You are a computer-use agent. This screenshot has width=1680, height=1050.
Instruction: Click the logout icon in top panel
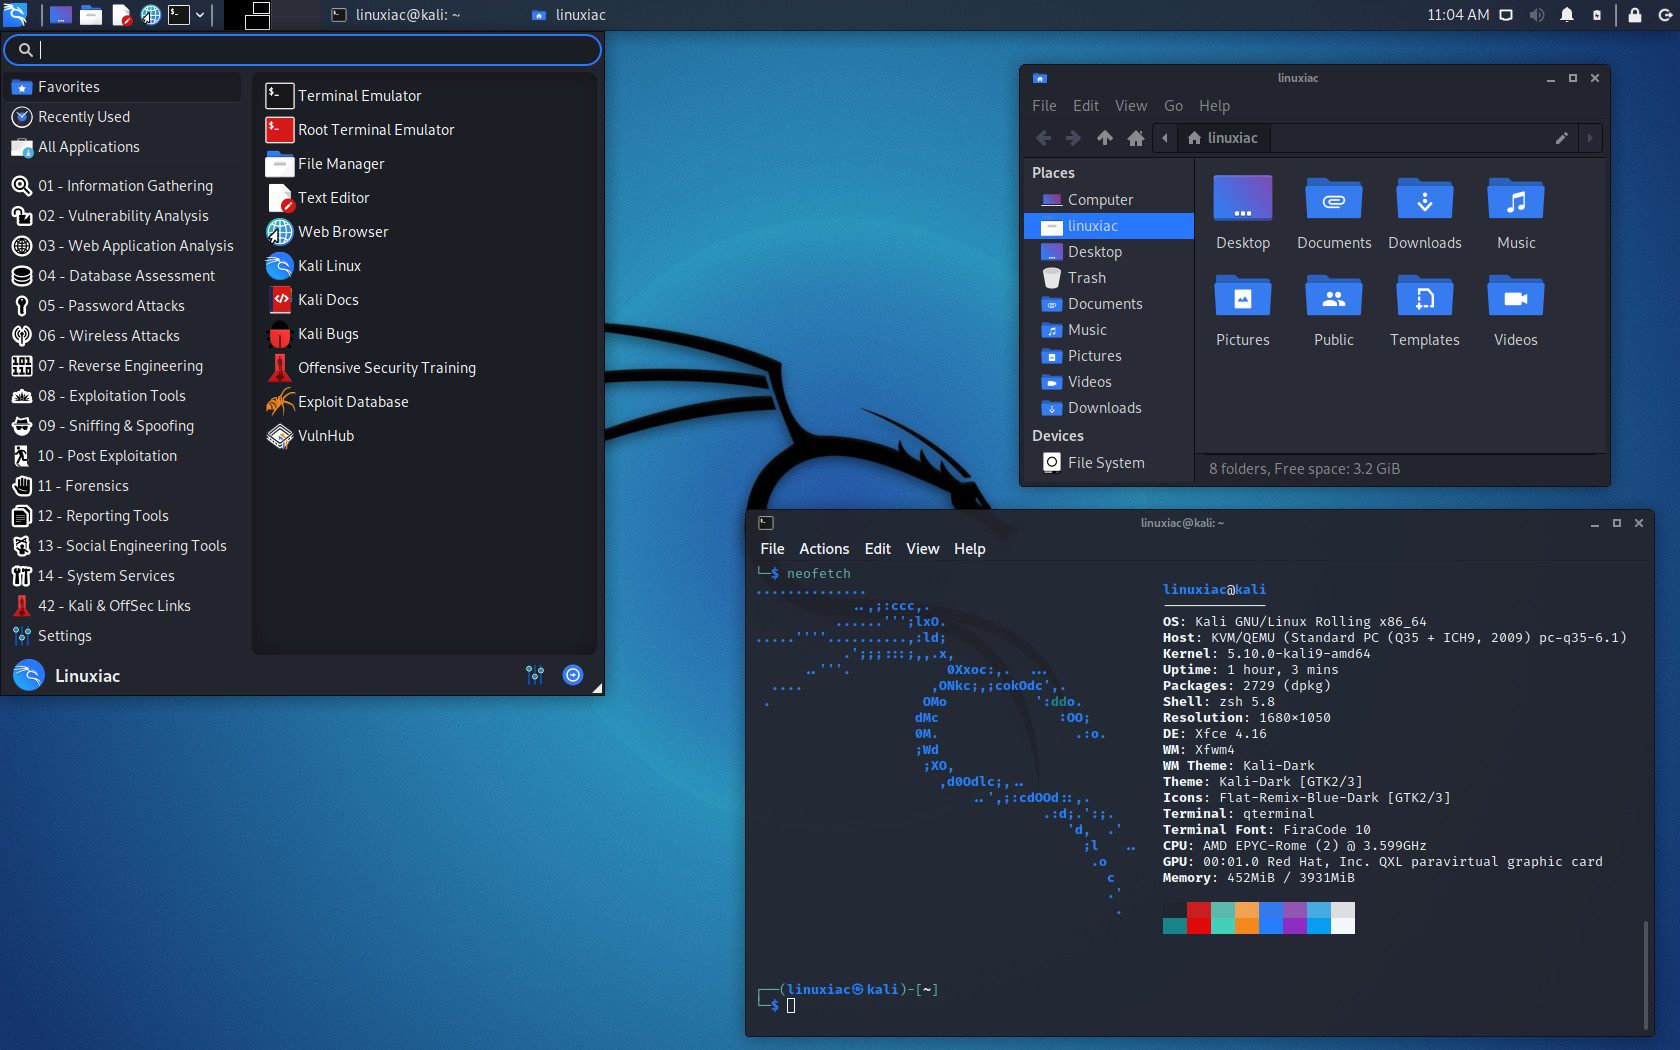coord(1665,15)
